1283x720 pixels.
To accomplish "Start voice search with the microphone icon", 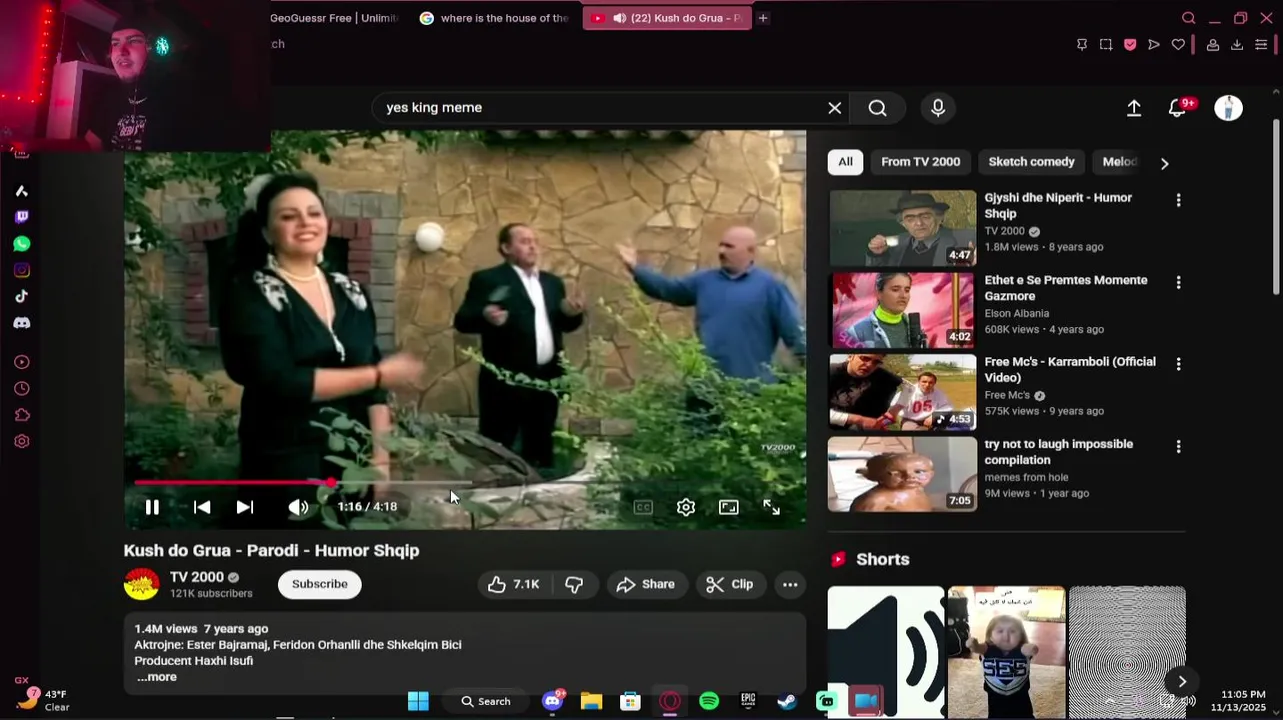I will [938, 108].
